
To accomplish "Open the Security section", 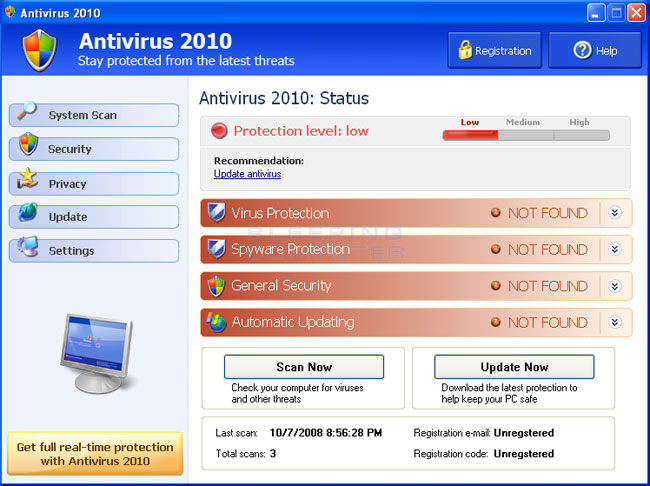I will (94, 149).
